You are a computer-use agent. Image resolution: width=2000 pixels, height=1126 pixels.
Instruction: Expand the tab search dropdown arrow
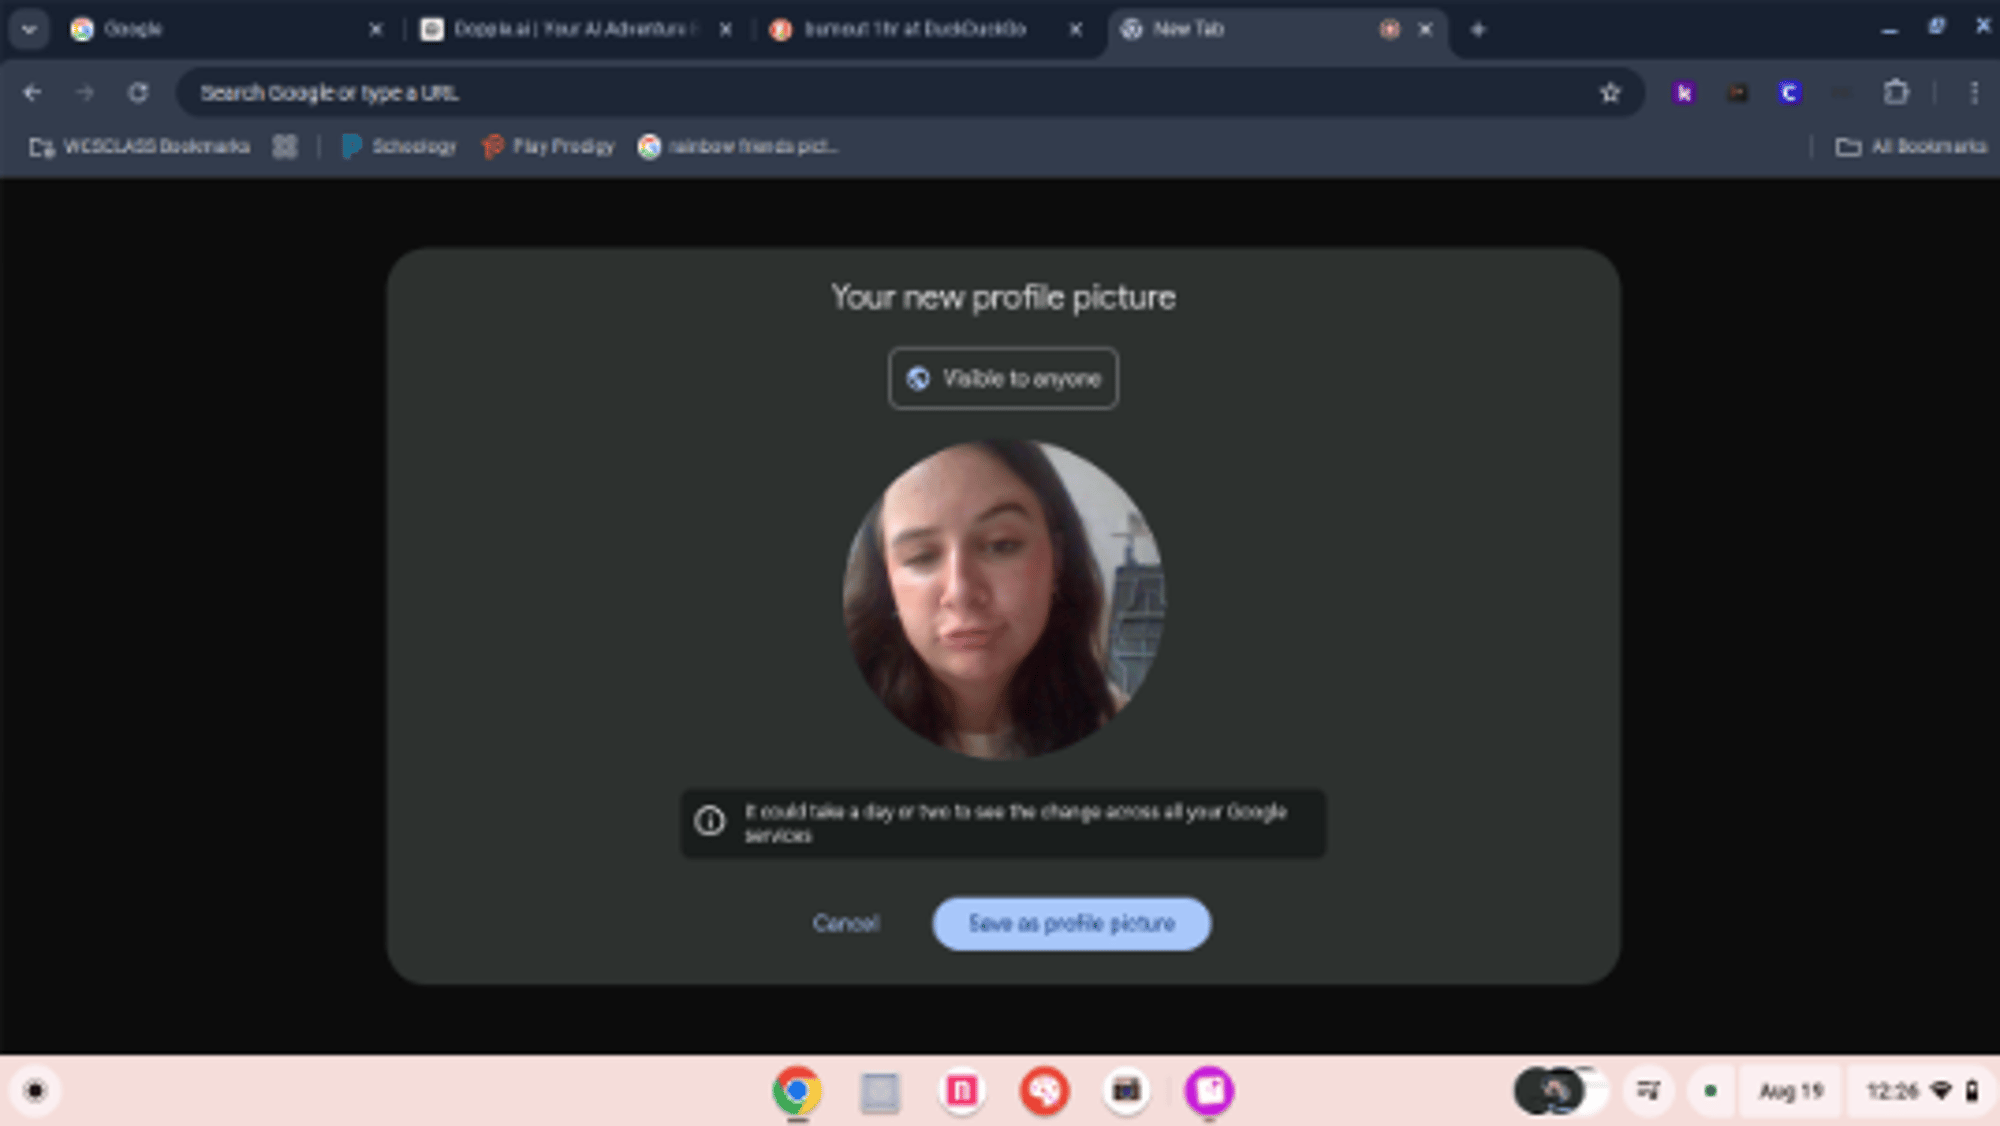tap(29, 29)
